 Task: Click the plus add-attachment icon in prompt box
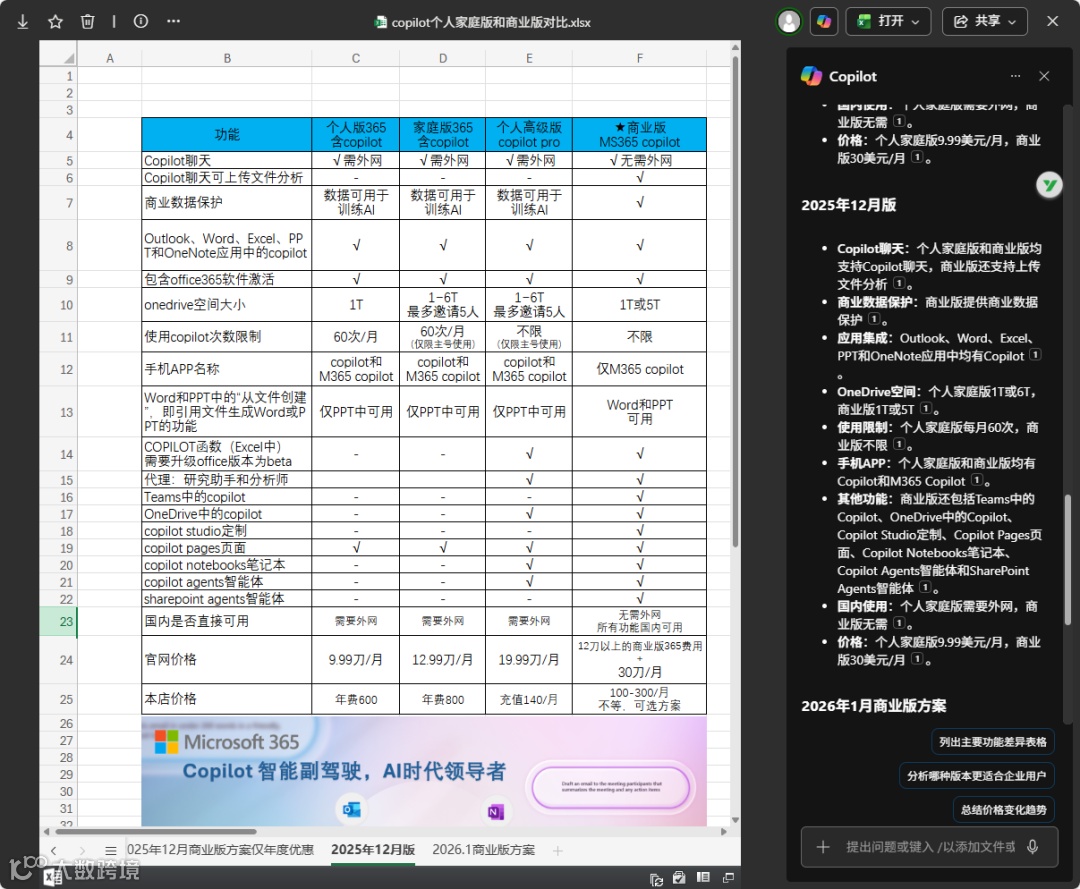(823, 847)
